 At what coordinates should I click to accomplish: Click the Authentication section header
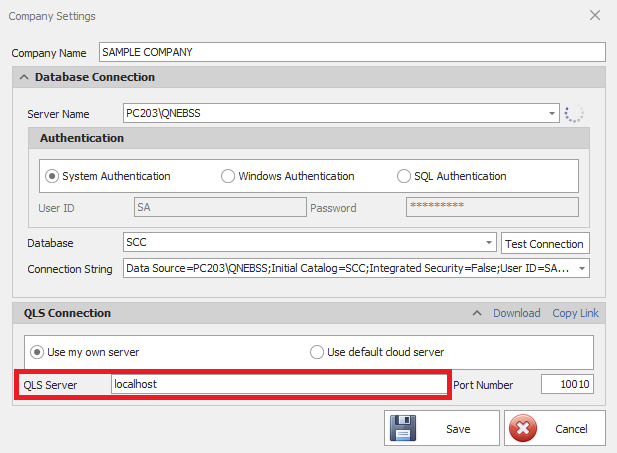pyautogui.click(x=309, y=138)
